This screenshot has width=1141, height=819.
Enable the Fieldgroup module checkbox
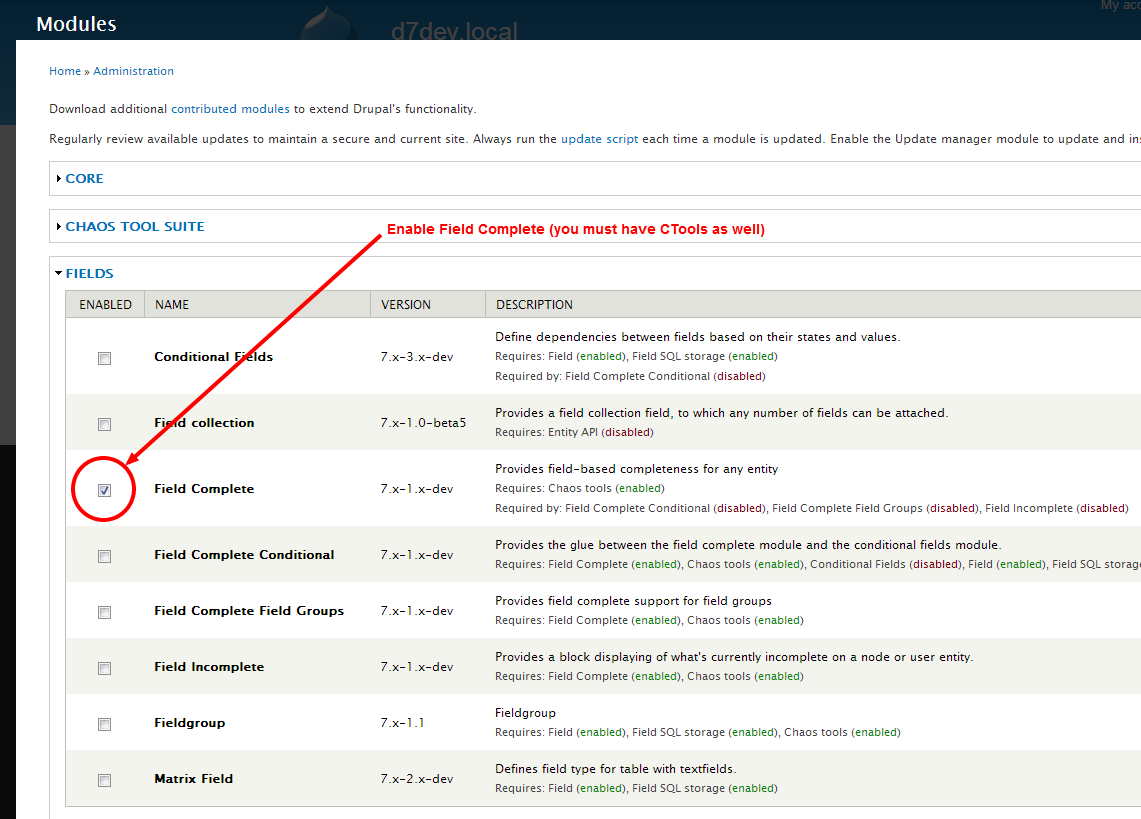pyautogui.click(x=105, y=724)
